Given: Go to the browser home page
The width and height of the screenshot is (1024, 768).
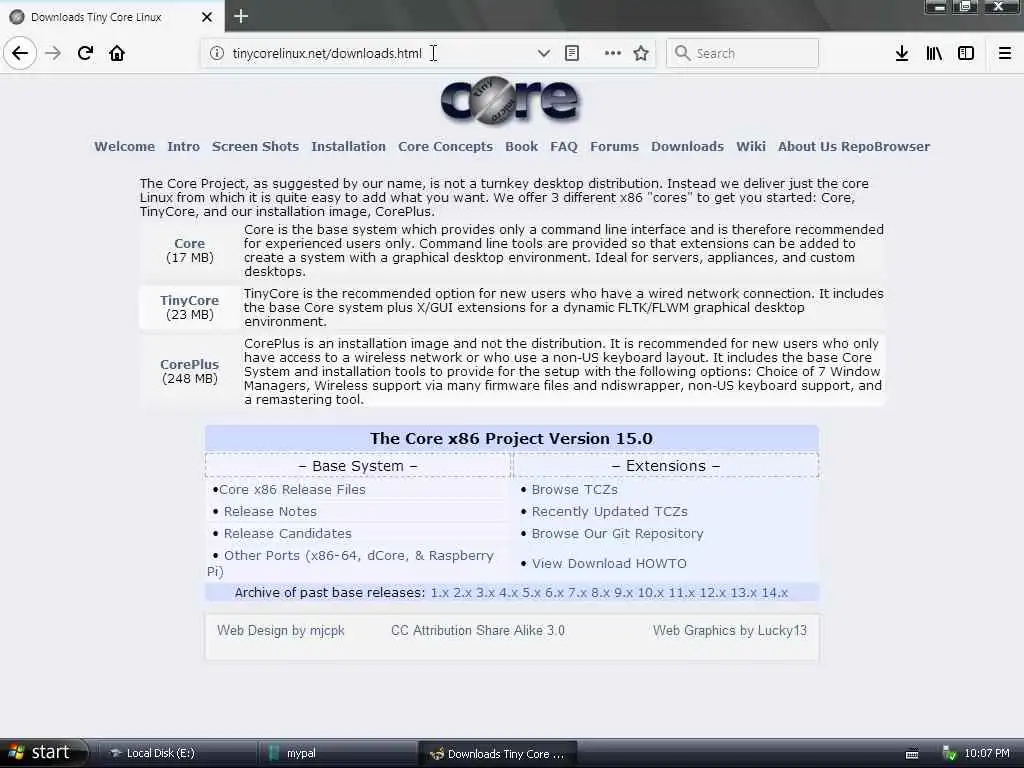Looking at the screenshot, I should [x=117, y=54].
